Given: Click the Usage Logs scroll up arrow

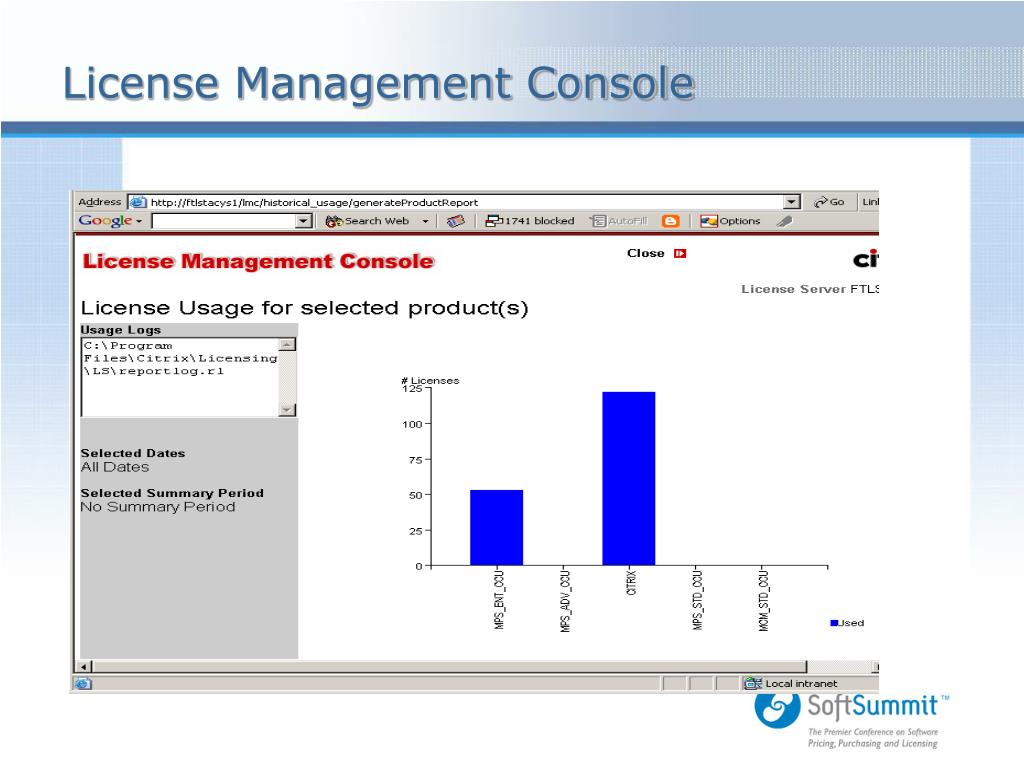Looking at the screenshot, I should click(287, 344).
